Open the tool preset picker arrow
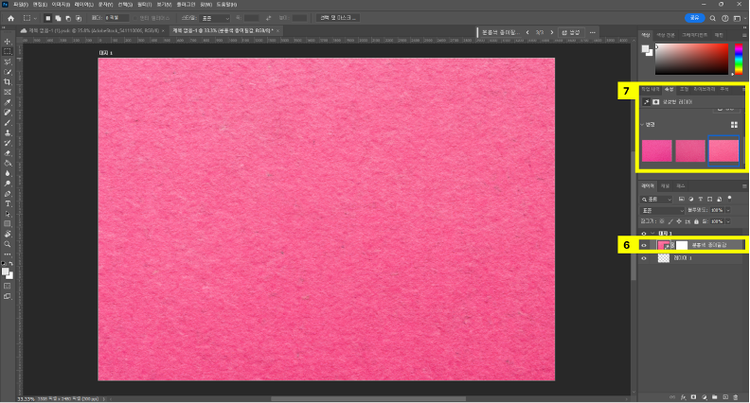750x403 pixels. pos(35,18)
